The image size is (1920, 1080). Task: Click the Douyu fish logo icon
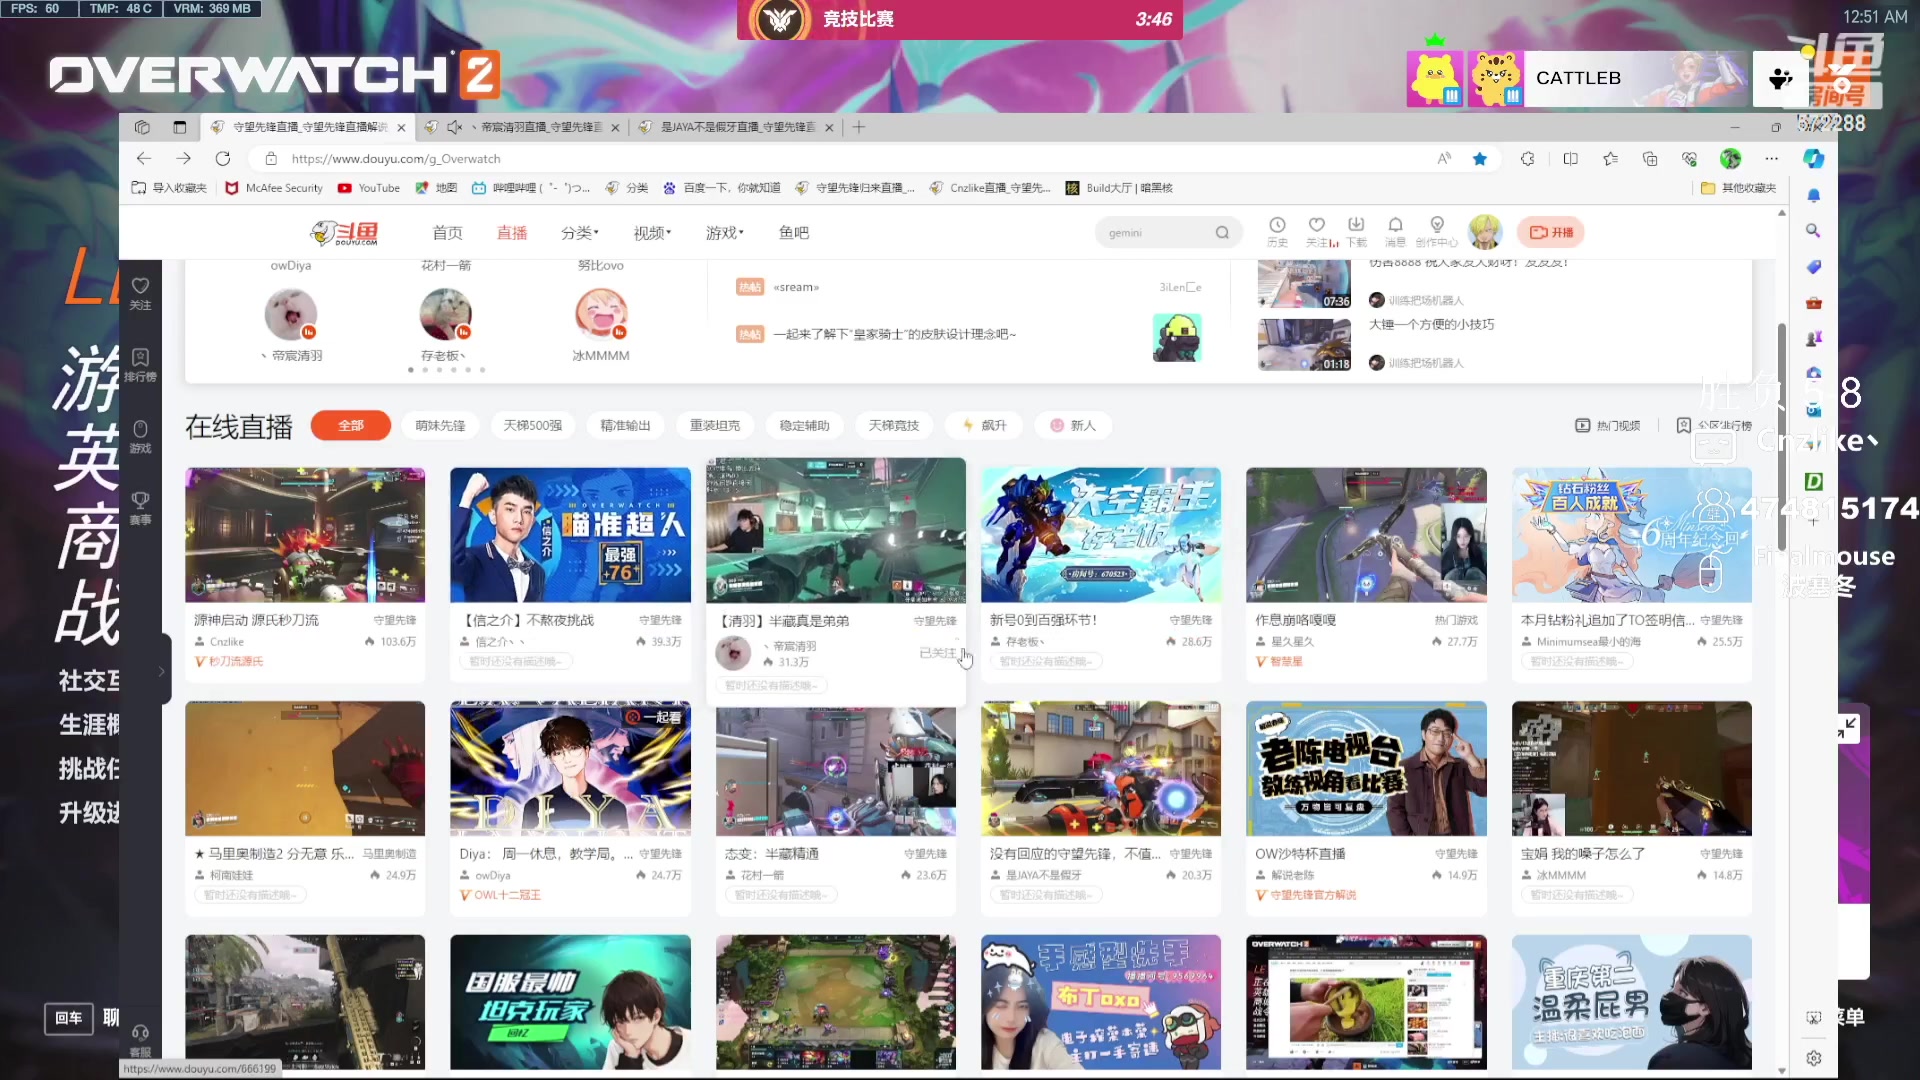330,231
